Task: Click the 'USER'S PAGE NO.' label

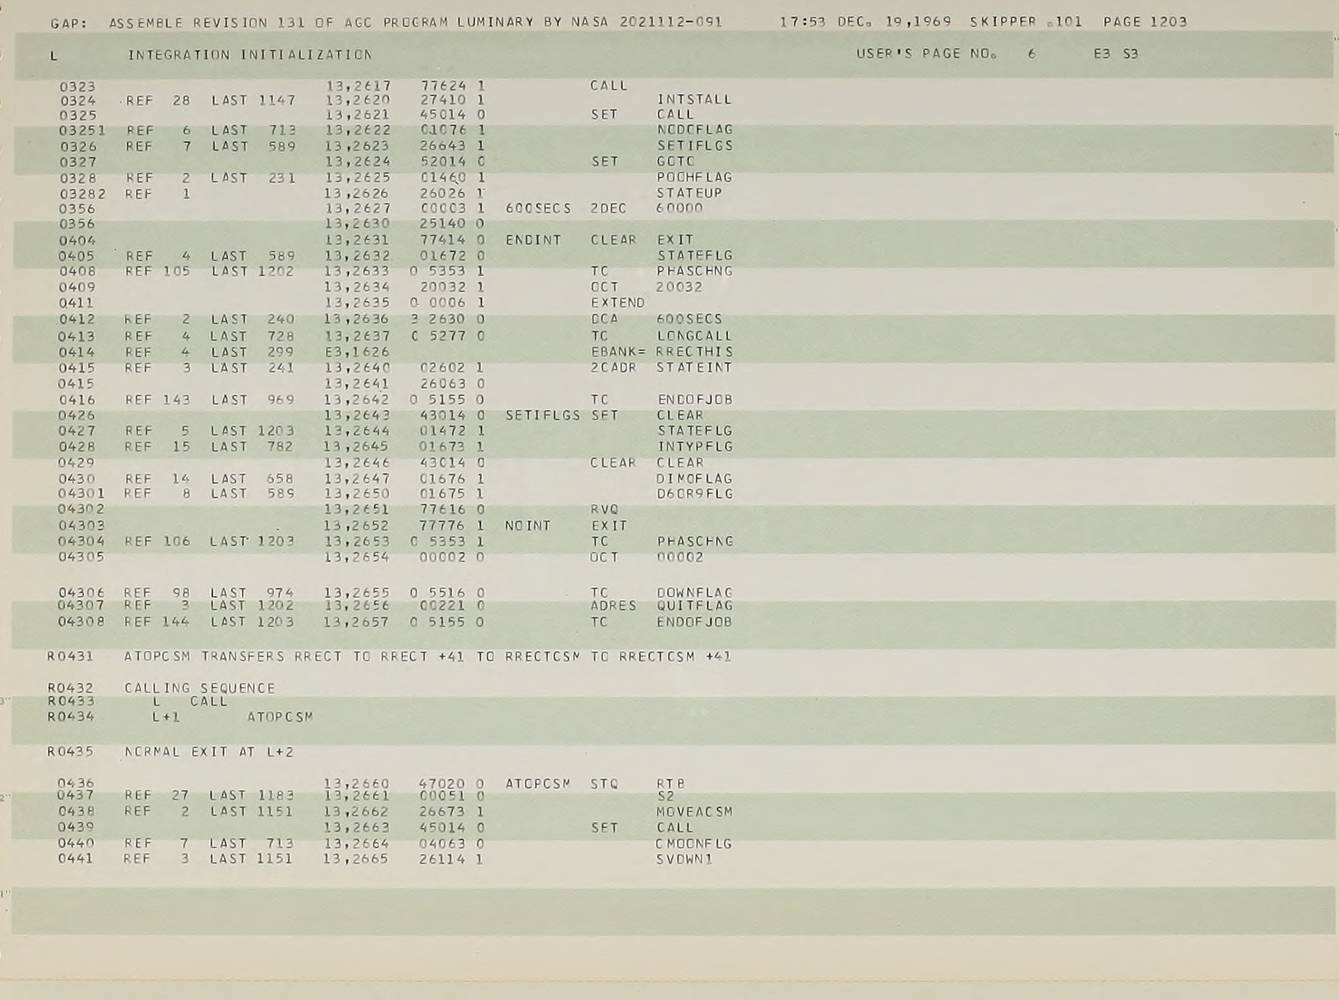Action: coord(926,54)
